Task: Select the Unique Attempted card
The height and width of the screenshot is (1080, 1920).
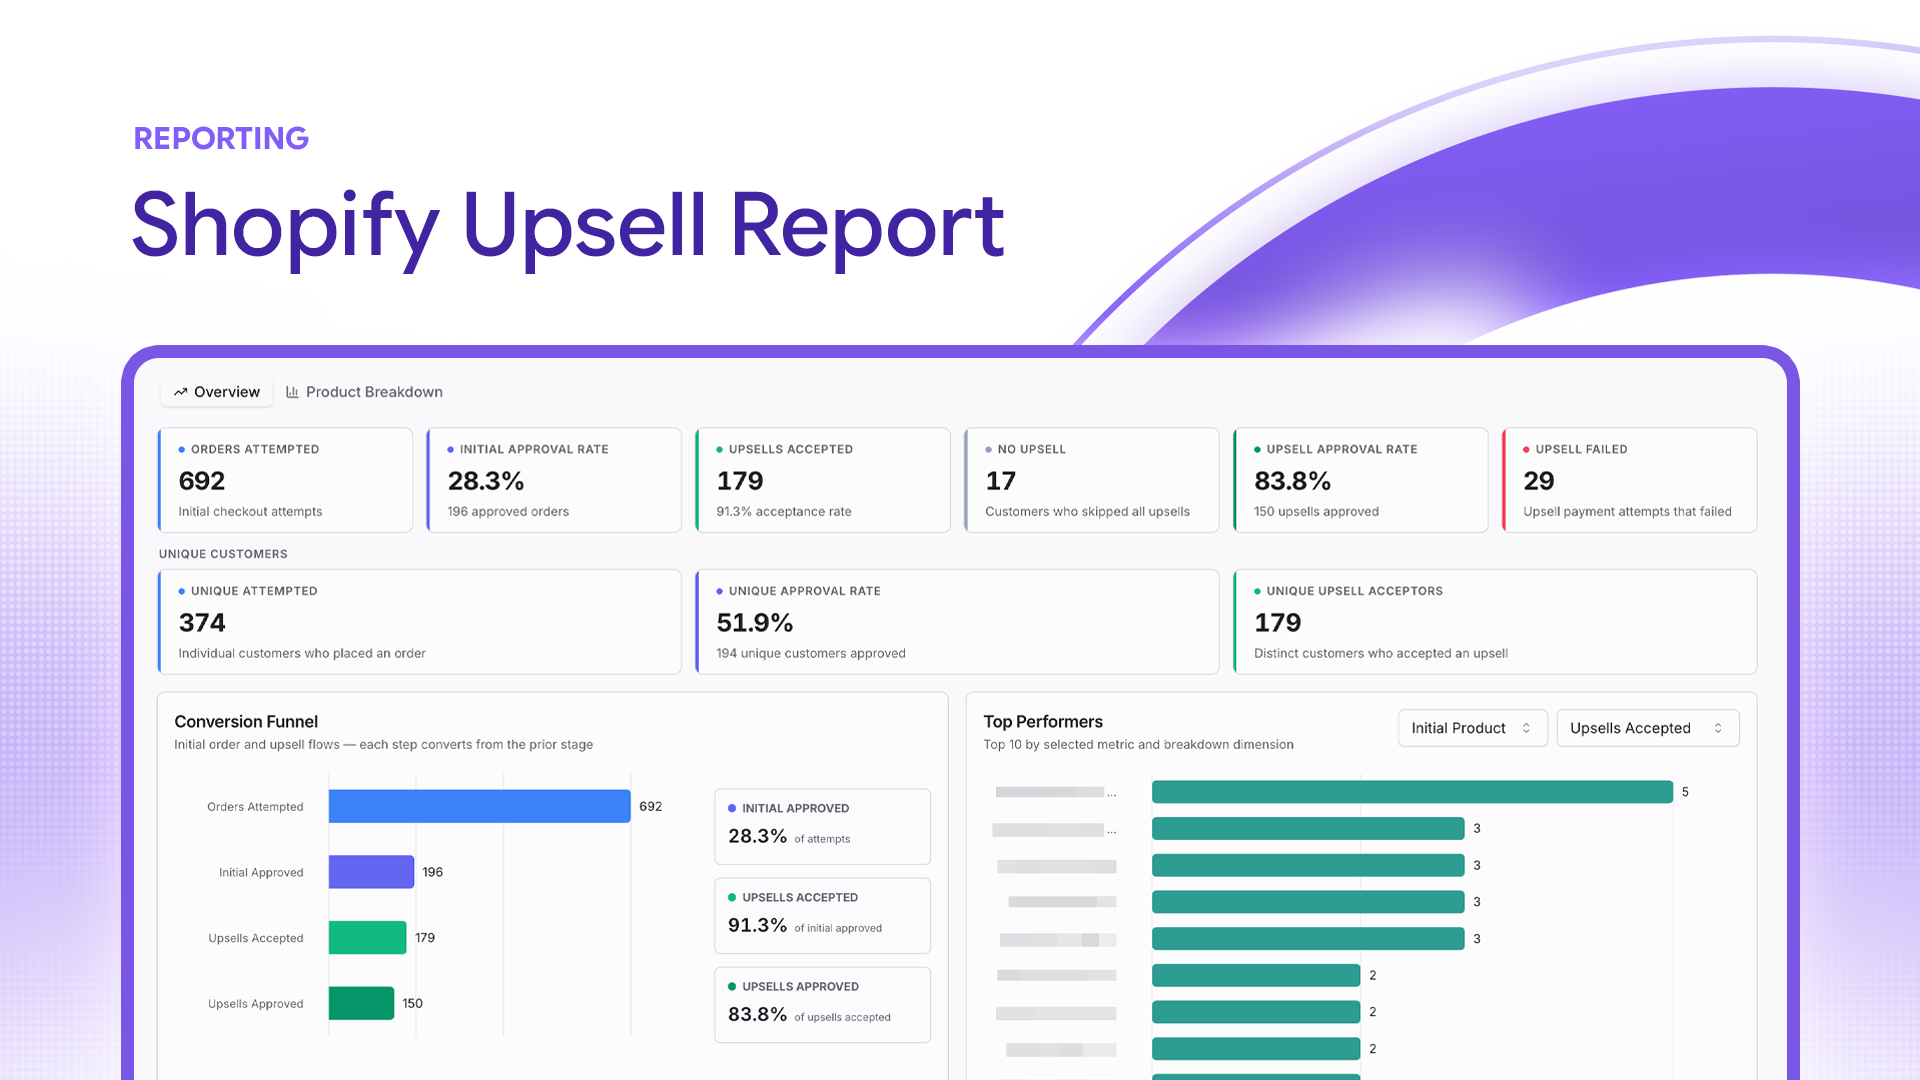Action: (x=420, y=622)
